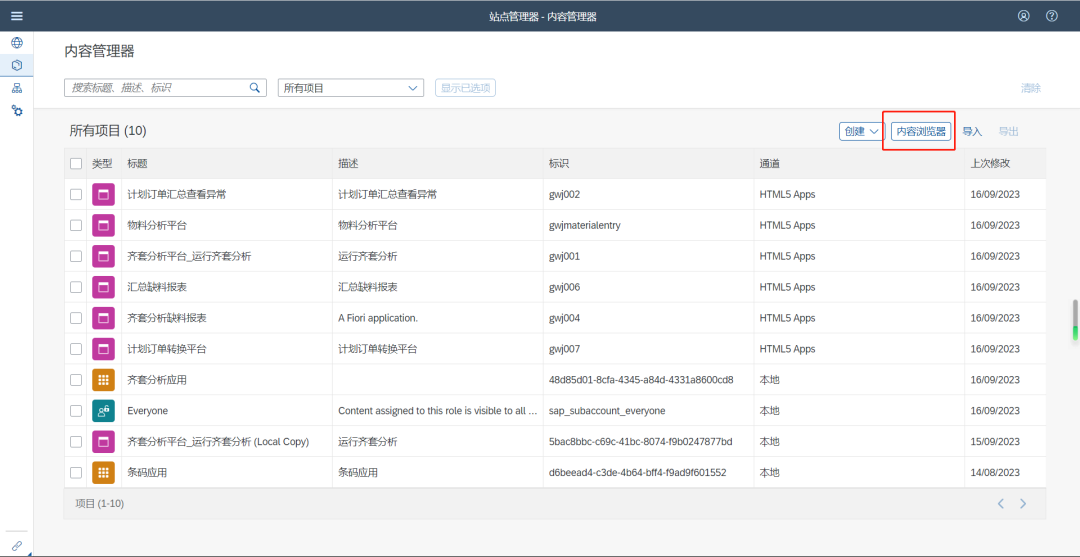
Task: Select the content manager cube sidebar icon
Action: 17,65
